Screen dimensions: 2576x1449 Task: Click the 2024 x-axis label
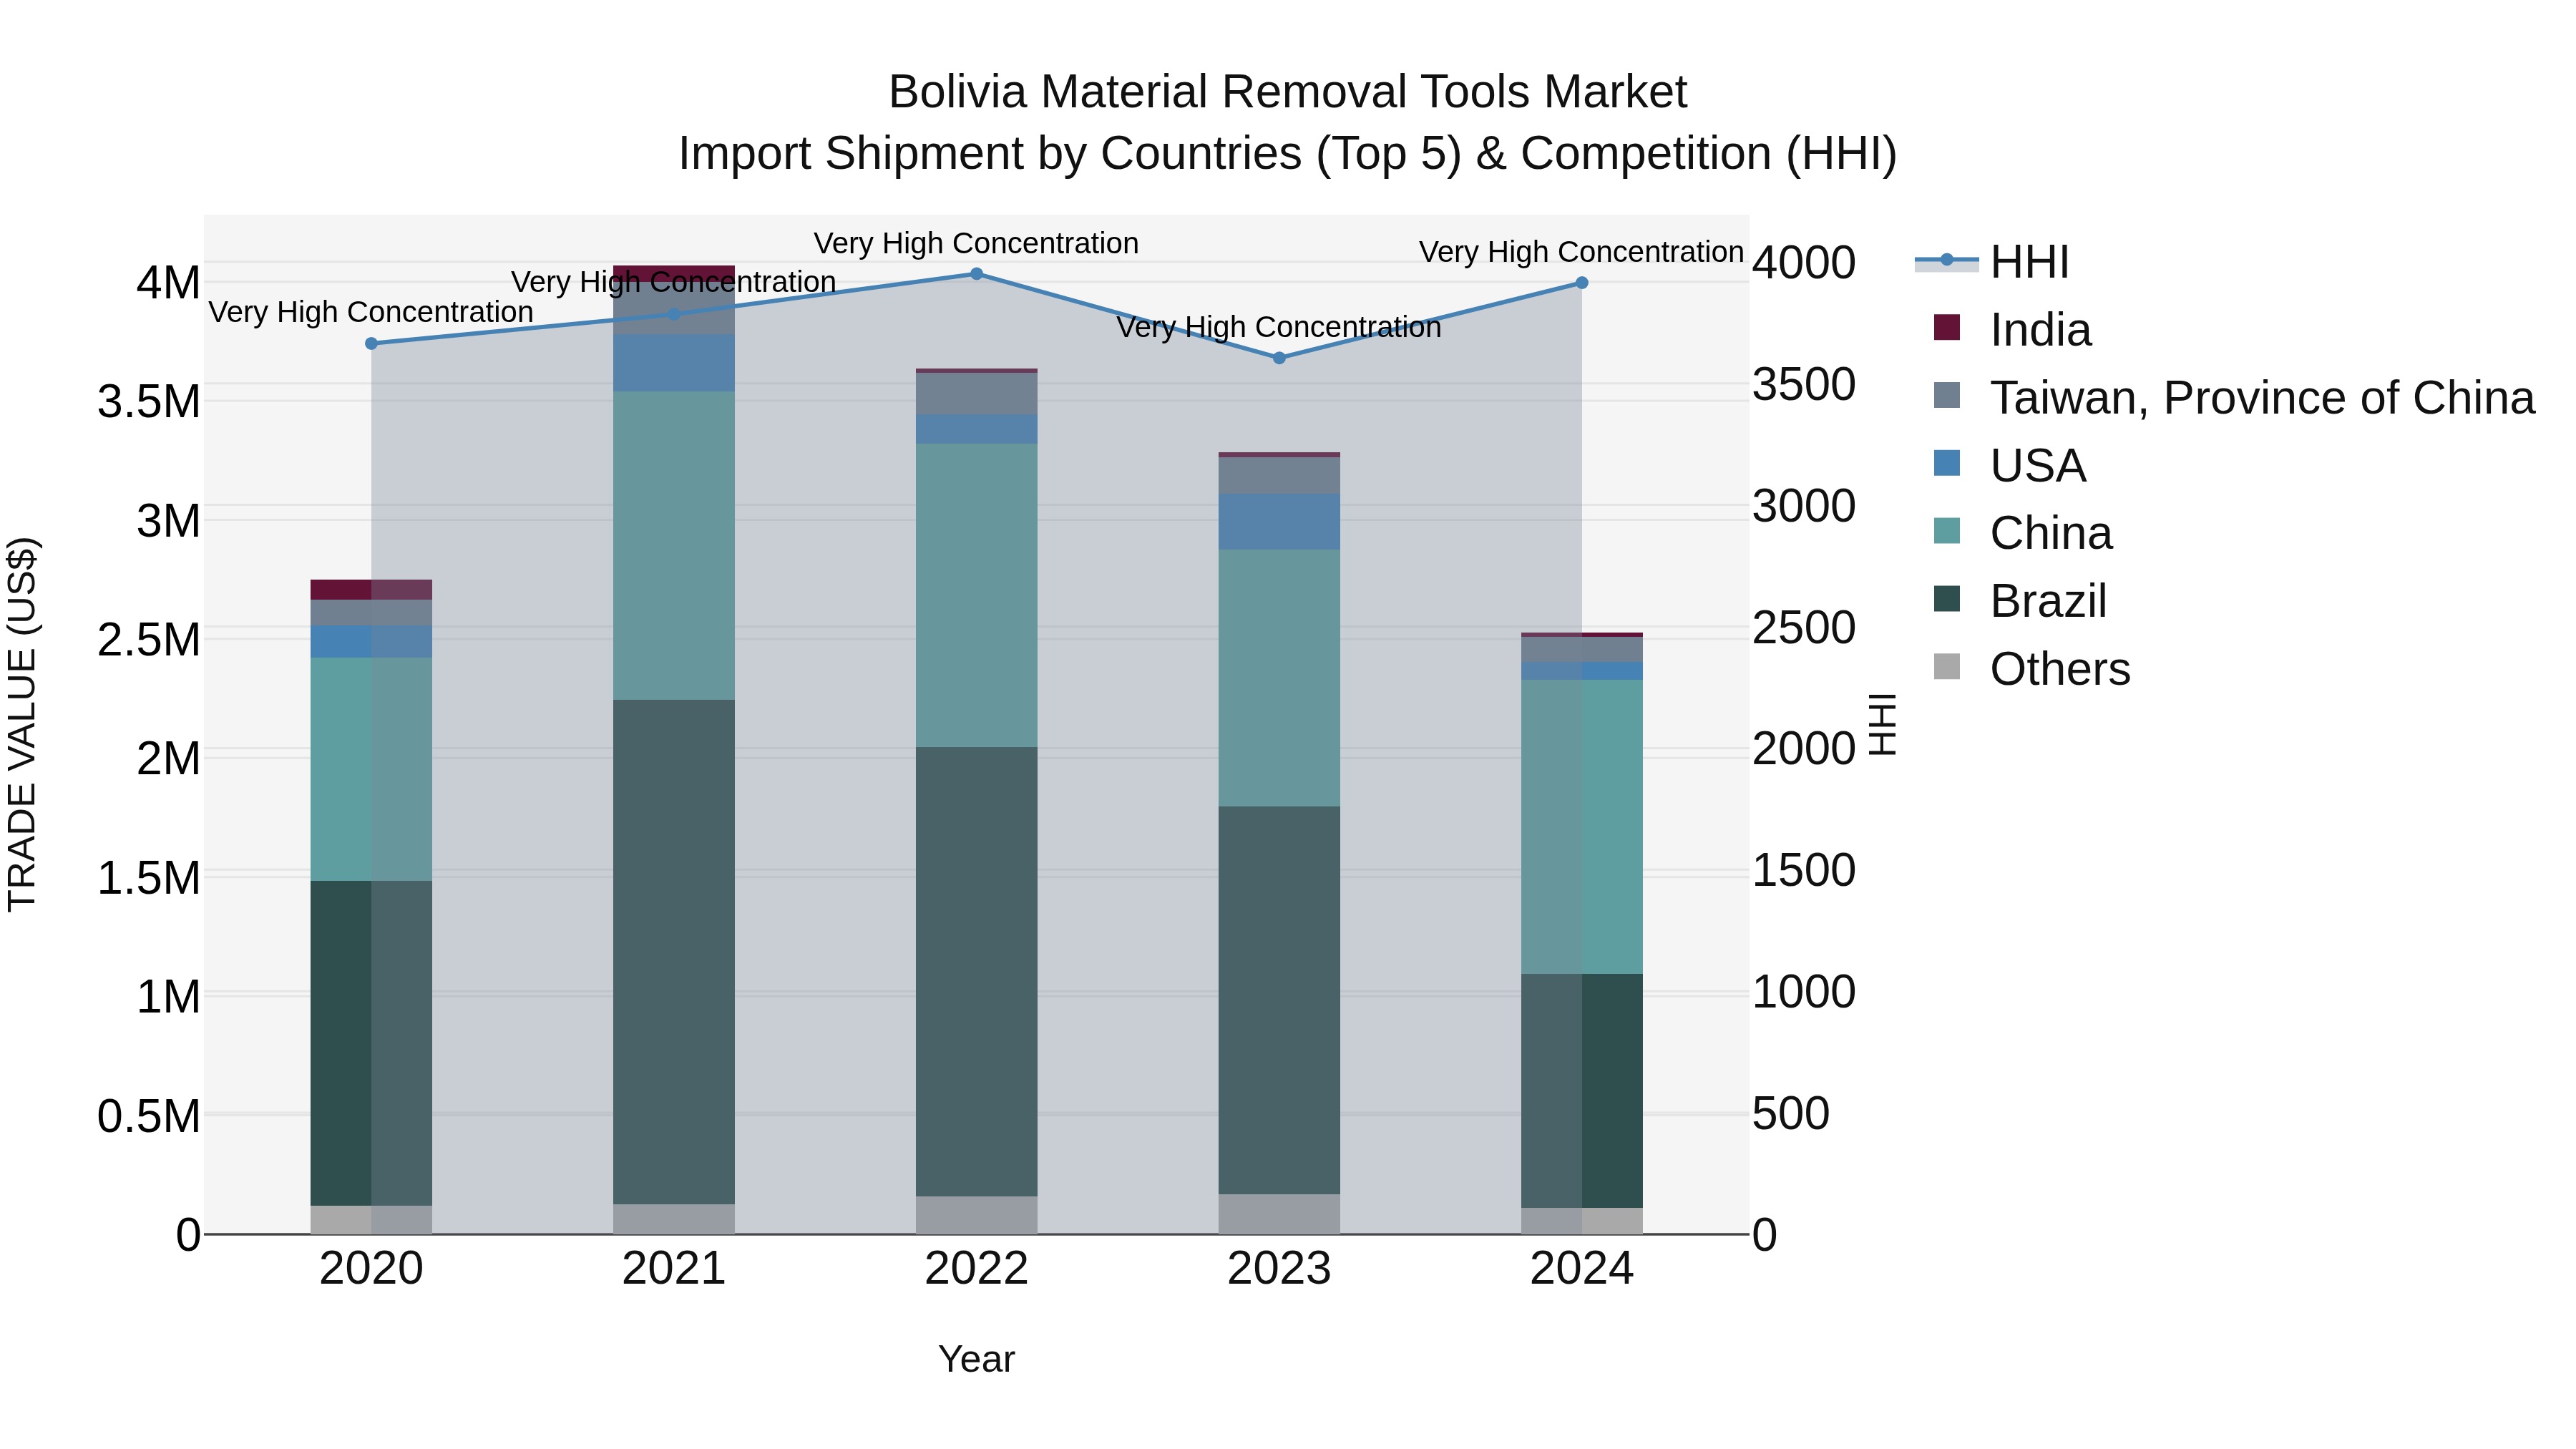(x=1582, y=1269)
